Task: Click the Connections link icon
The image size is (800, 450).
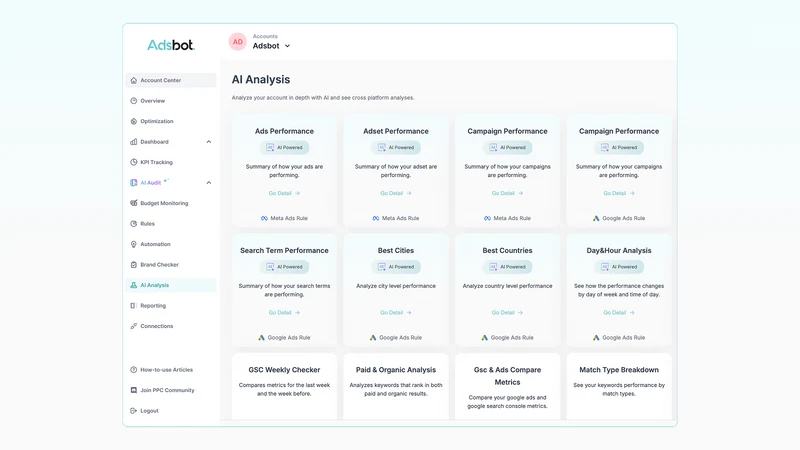Action: pyautogui.click(x=134, y=326)
